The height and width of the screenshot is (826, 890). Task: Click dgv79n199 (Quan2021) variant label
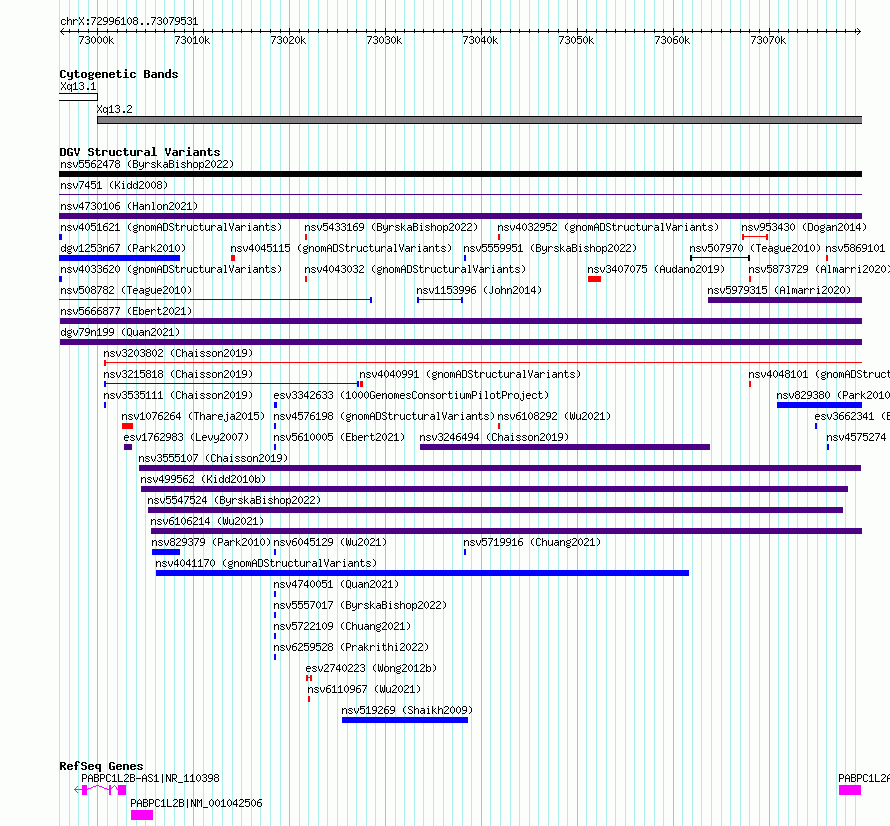click(x=120, y=332)
